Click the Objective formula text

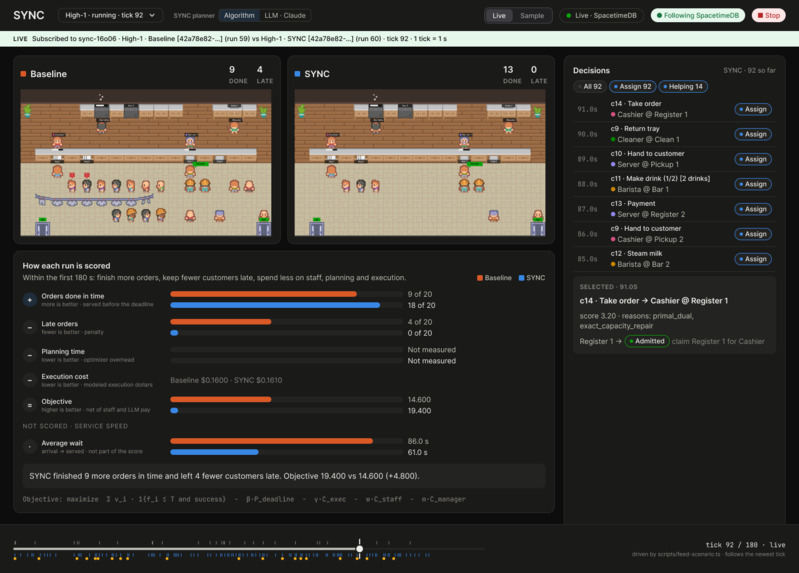[x=244, y=499]
